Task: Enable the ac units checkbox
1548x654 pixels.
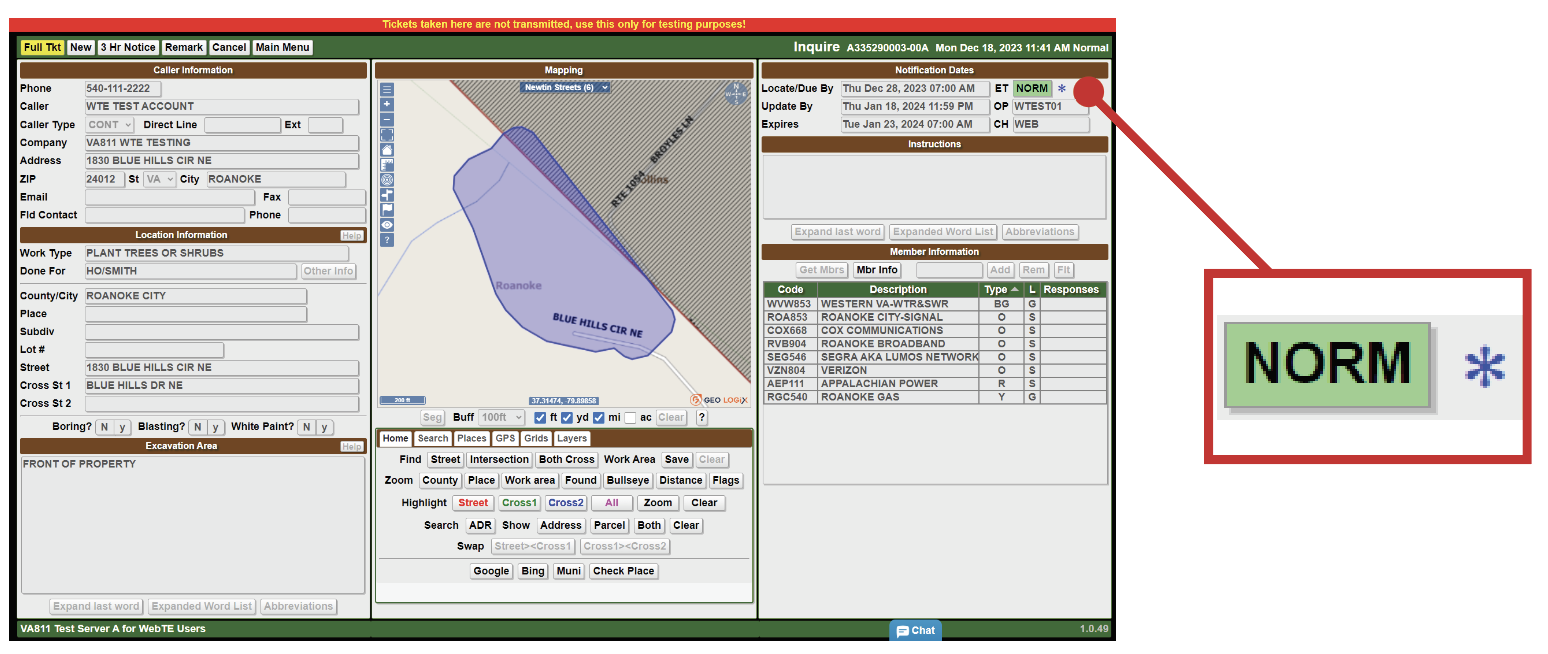Action: tap(630, 418)
